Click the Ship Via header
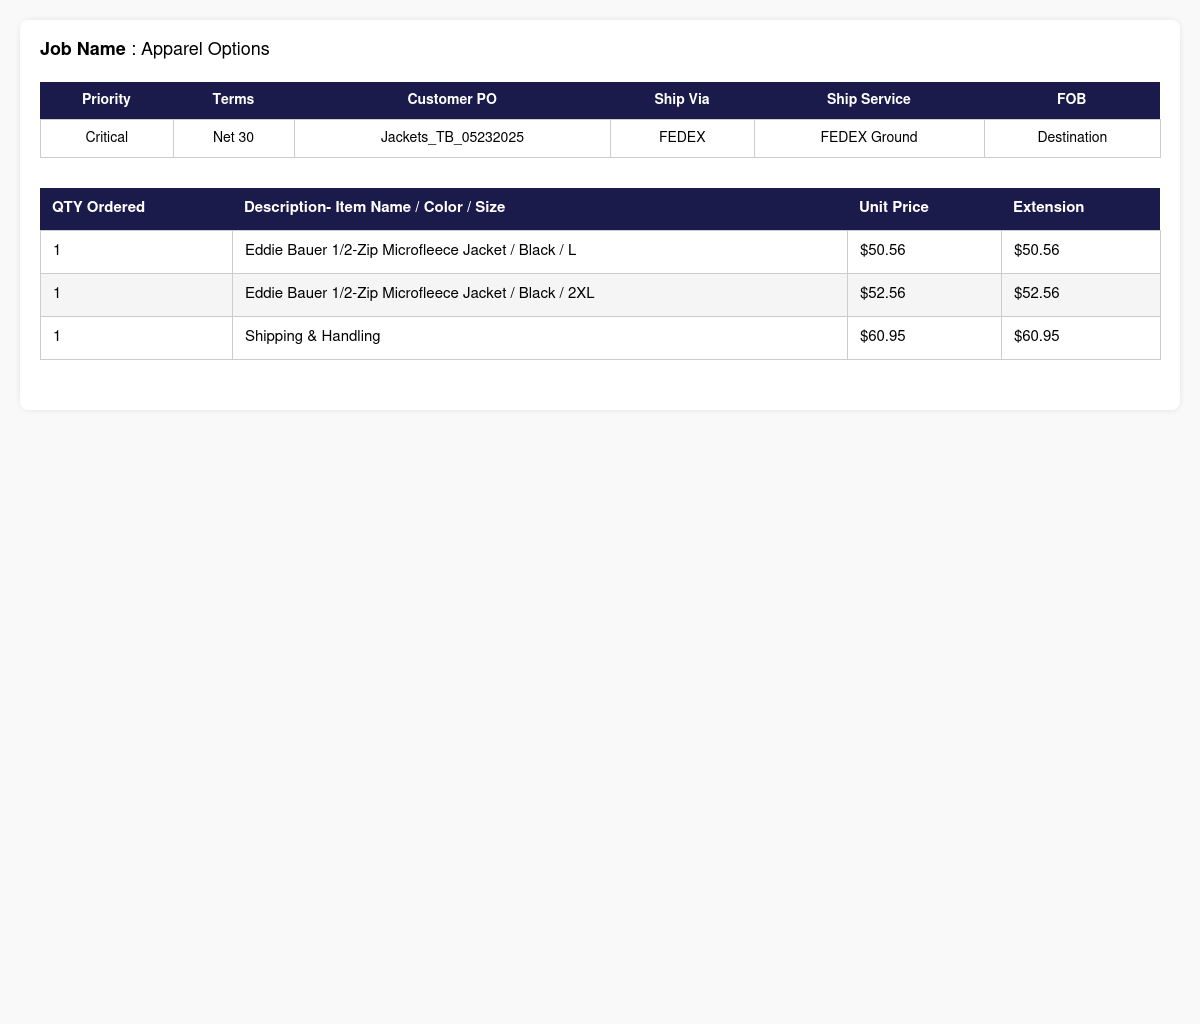The image size is (1200, 1024). [x=682, y=100]
